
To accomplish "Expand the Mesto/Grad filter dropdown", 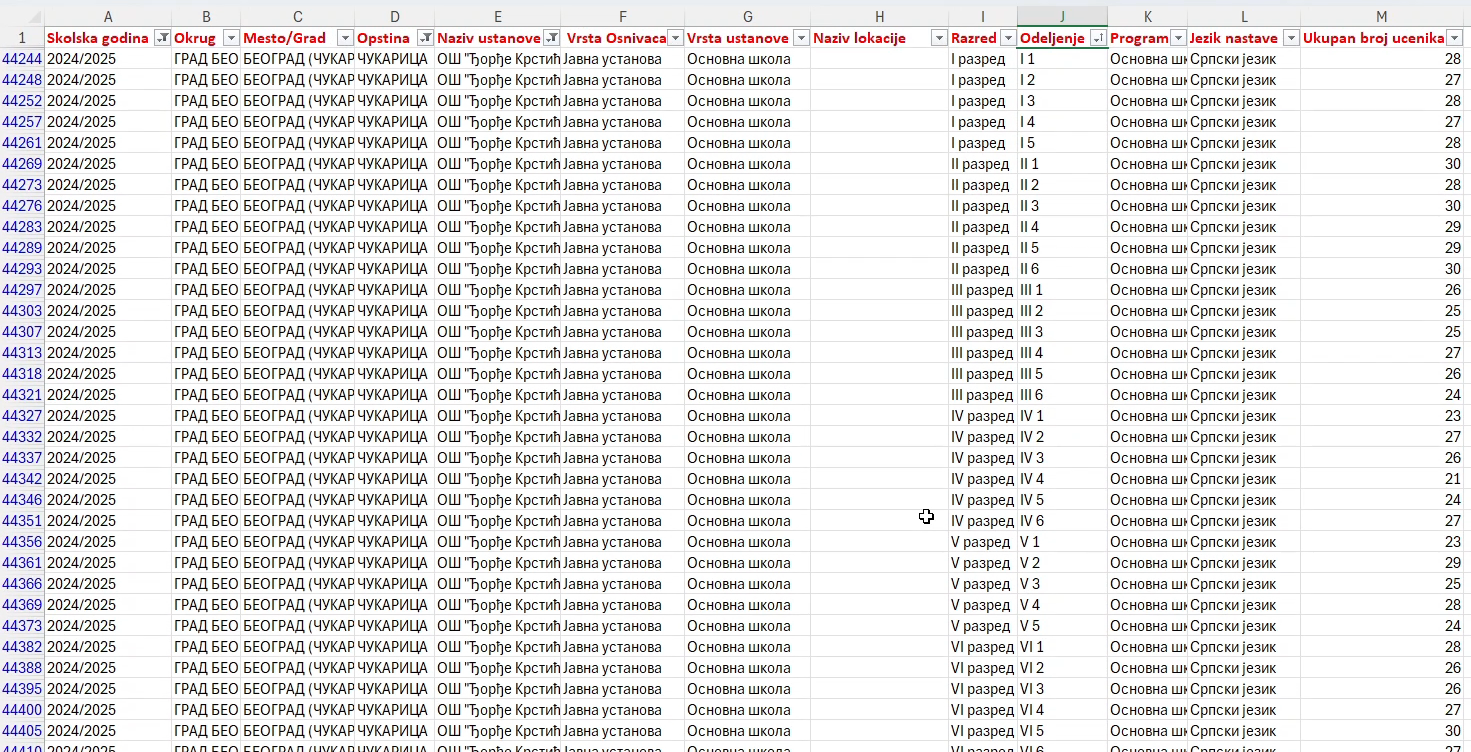I will click(x=345, y=38).
